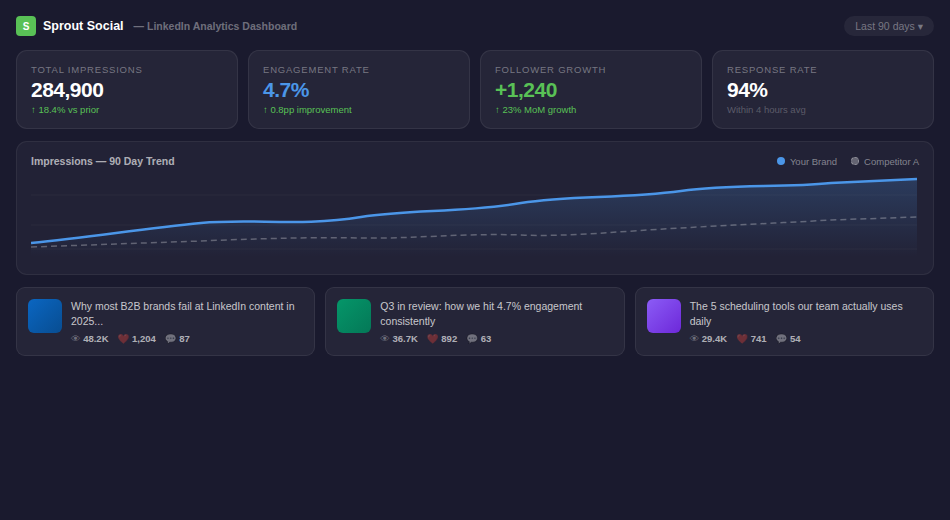The image size is (950, 520).
Task: Select the green Q3 review post thumbnail
Action: (x=354, y=316)
